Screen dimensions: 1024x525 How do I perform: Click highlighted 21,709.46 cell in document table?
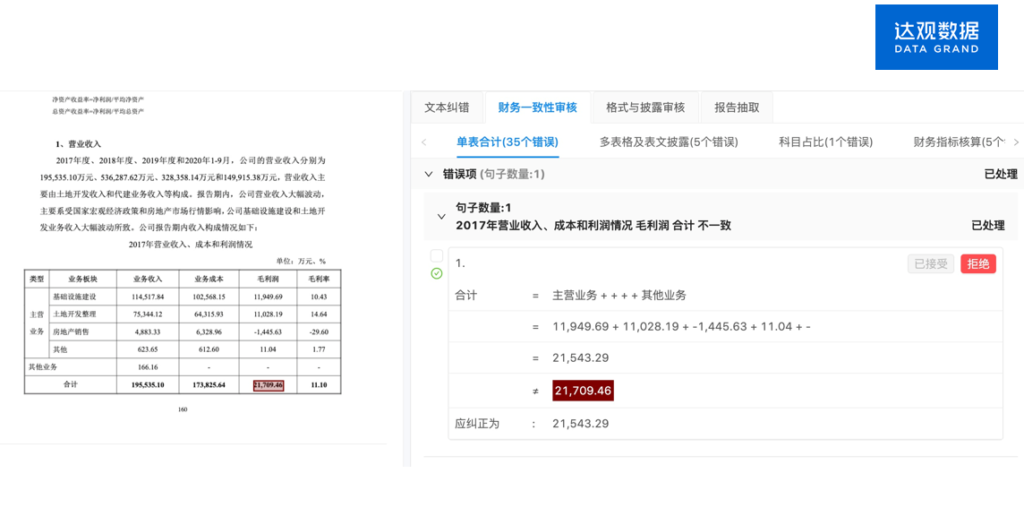coord(269,384)
